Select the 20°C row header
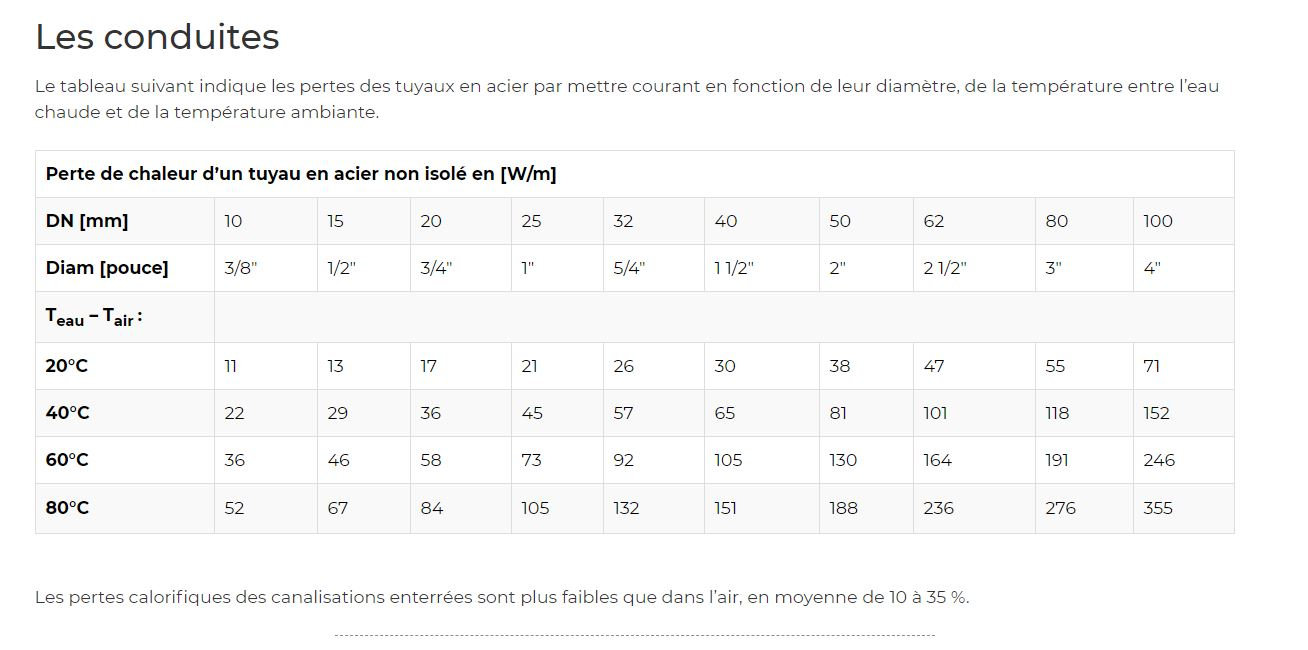The width and height of the screenshot is (1308, 650). pyautogui.click(x=67, y=366)
